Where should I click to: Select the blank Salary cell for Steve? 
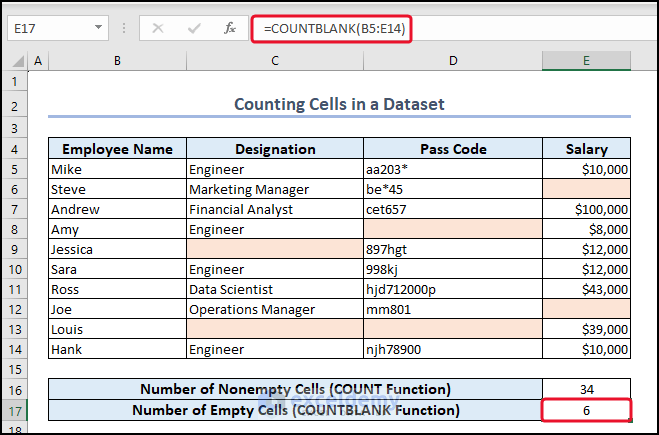[x=586, y=189]
